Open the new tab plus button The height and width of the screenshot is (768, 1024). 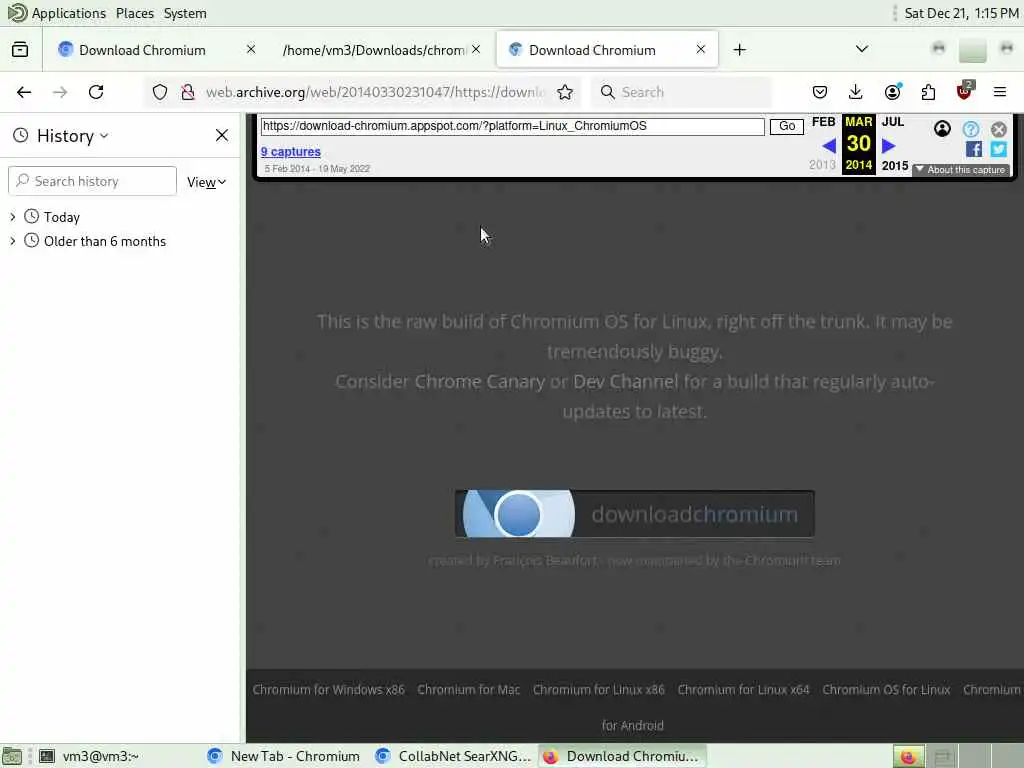pyautogui.click(x=739, y=50)
